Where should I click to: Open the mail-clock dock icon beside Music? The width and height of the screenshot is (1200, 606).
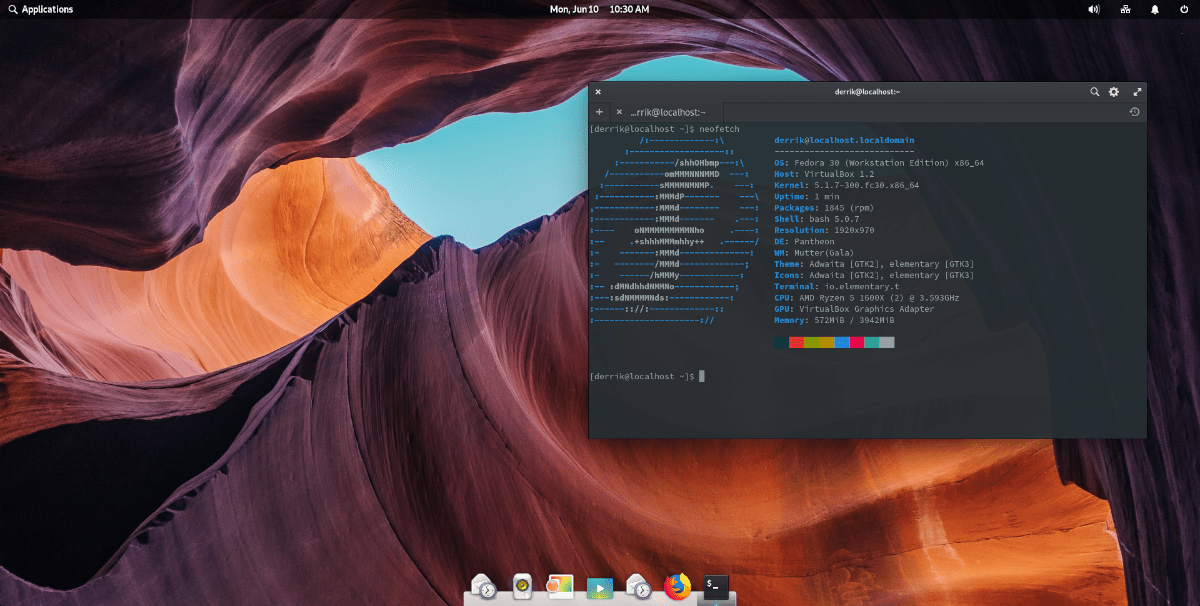pyautogui.click(x=483, y=587)
